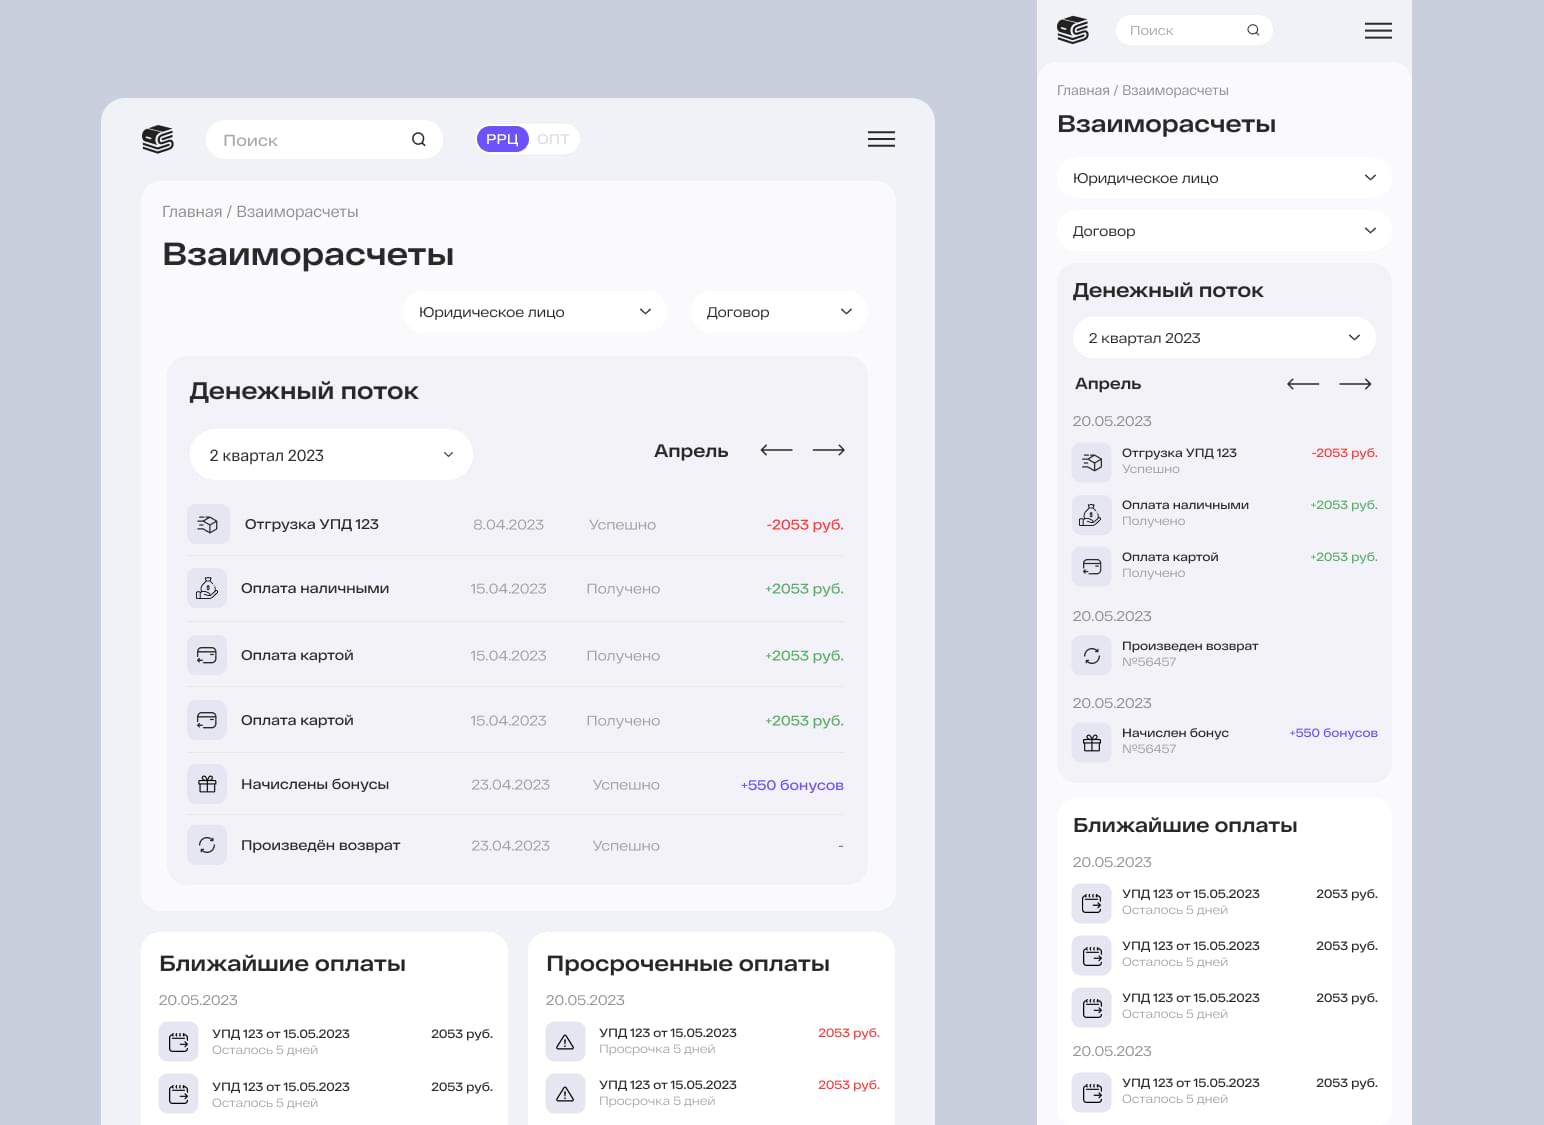The image size is (1544, 1125).
Task: Click the search magnifier icon in tablet view
Action: click(419, 140)
